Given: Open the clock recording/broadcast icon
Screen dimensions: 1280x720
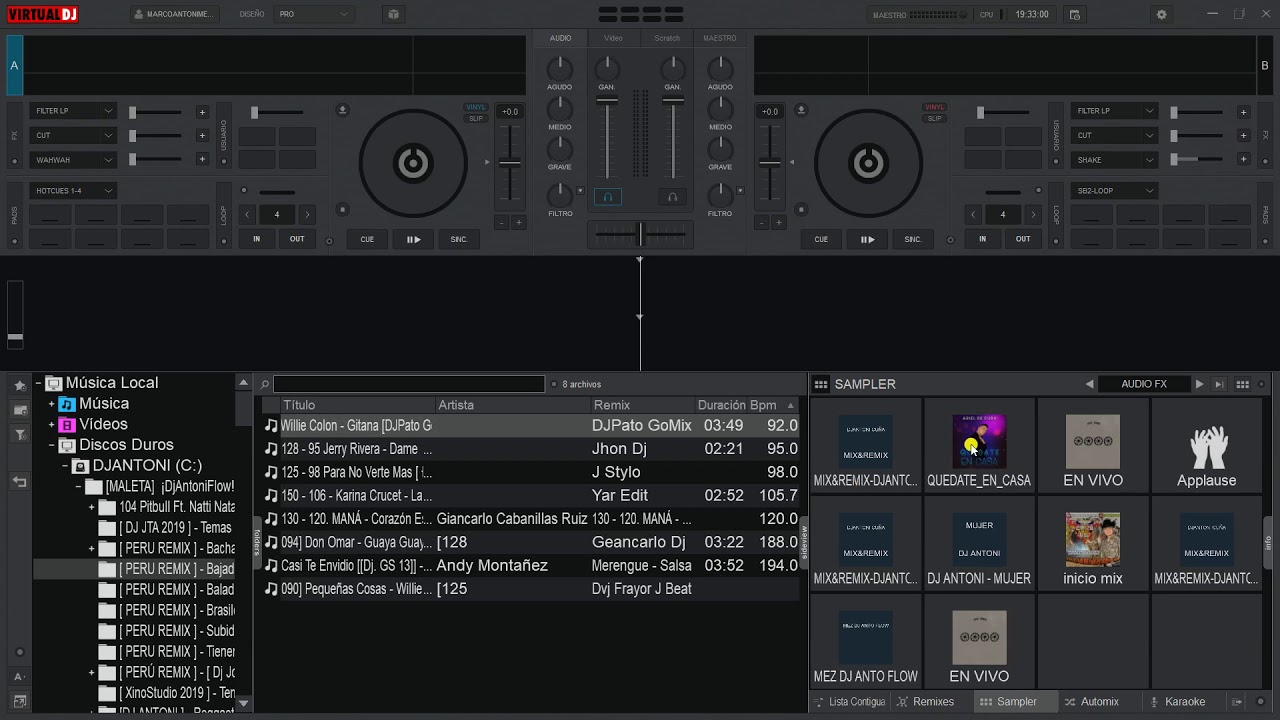Looking at the screenshot, I should click(1075, 15).
